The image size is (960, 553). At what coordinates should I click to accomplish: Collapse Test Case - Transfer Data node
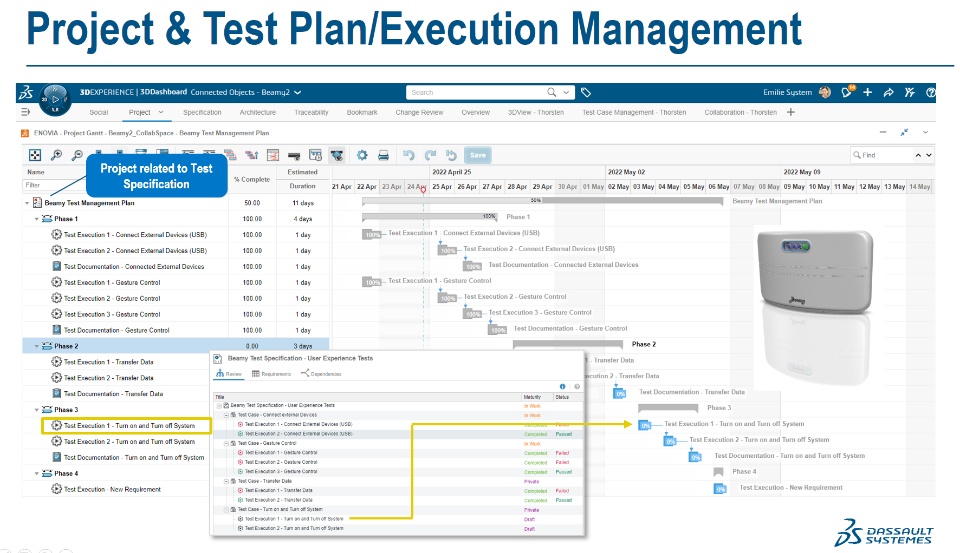[227, 481]
